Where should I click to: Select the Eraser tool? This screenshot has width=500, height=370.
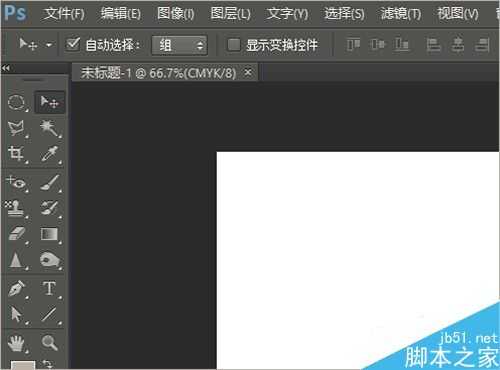(16, 234)
